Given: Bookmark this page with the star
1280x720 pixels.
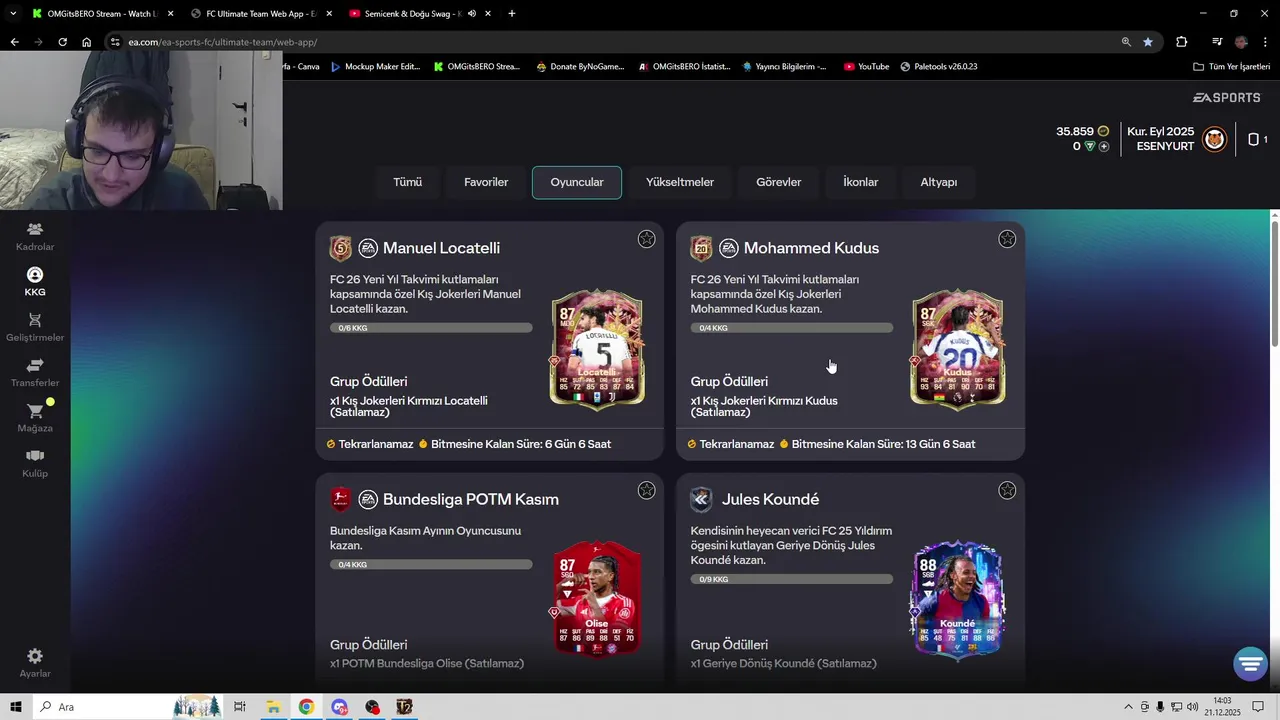Looking at the screenshot, I should (1148, 42).
